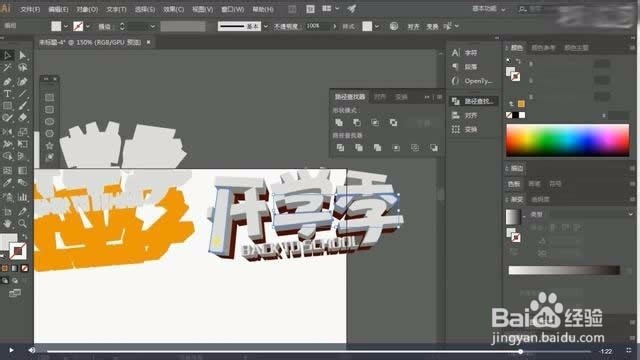The width and height of the screenshot is (640, 360).
Task: Open the stroke weight dropdown
Action: pos(152,27)
